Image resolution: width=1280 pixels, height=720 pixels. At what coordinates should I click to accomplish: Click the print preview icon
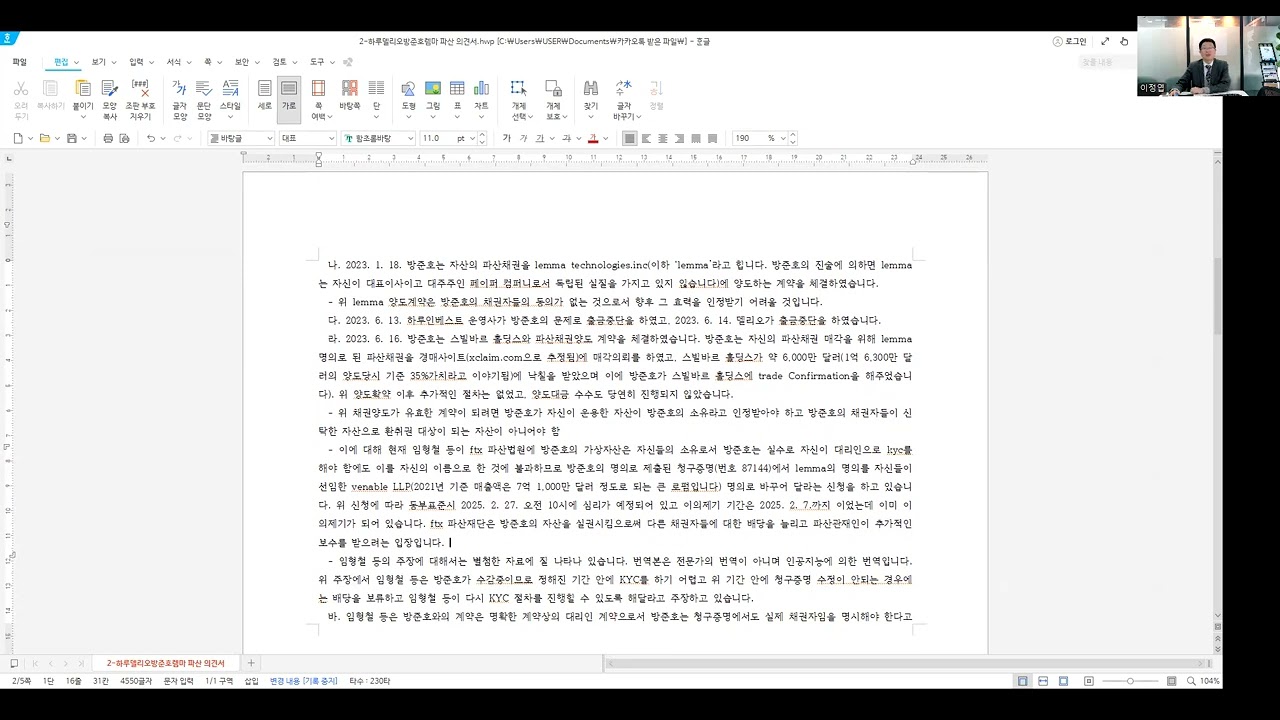(x=124, y=138)
